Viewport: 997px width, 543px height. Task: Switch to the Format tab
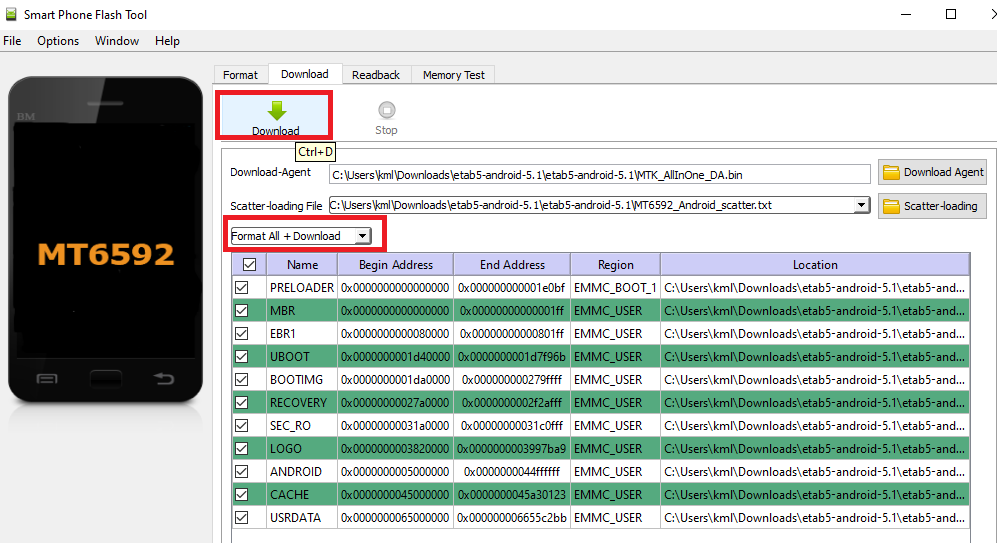[240, 75]
